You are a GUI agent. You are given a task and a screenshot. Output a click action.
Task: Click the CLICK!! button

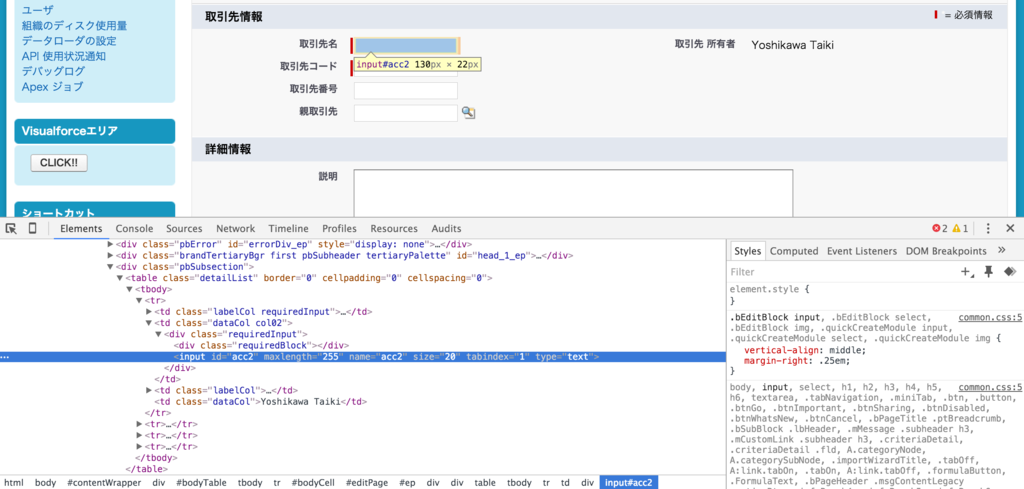pos(59,163)
